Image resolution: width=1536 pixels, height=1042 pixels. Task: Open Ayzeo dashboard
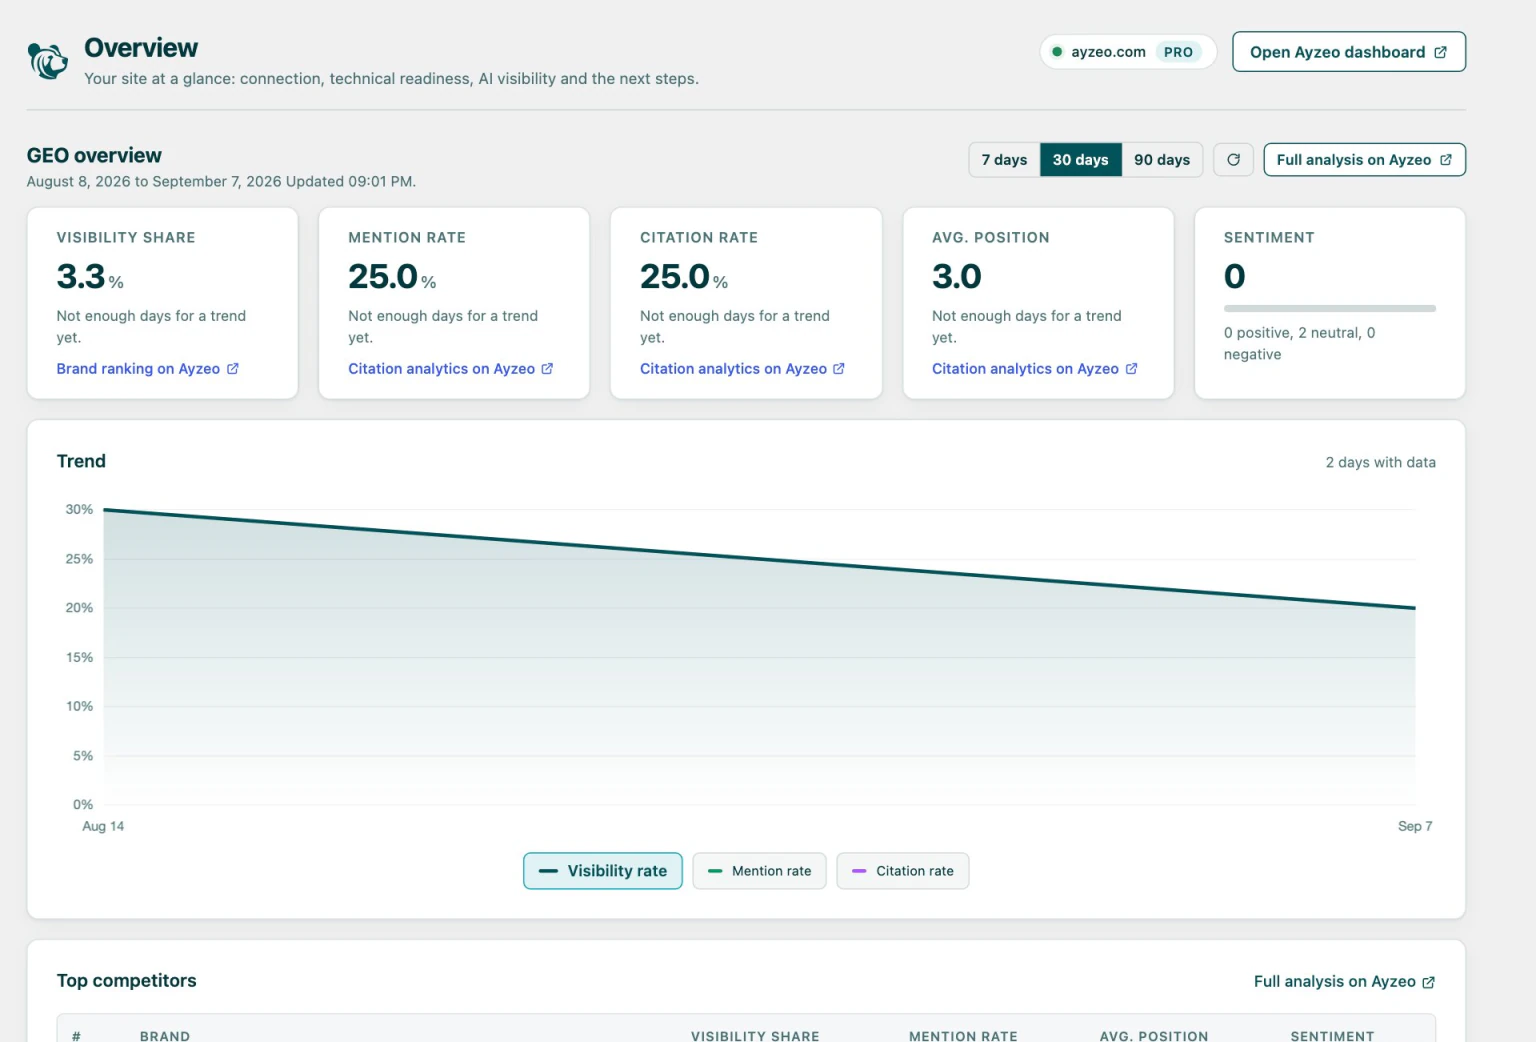tap(1349, 52)
